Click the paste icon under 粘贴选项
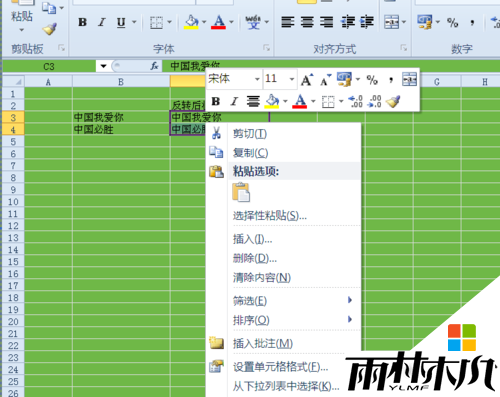The width and height of the screenshot is (500, 397). (241, 192)
